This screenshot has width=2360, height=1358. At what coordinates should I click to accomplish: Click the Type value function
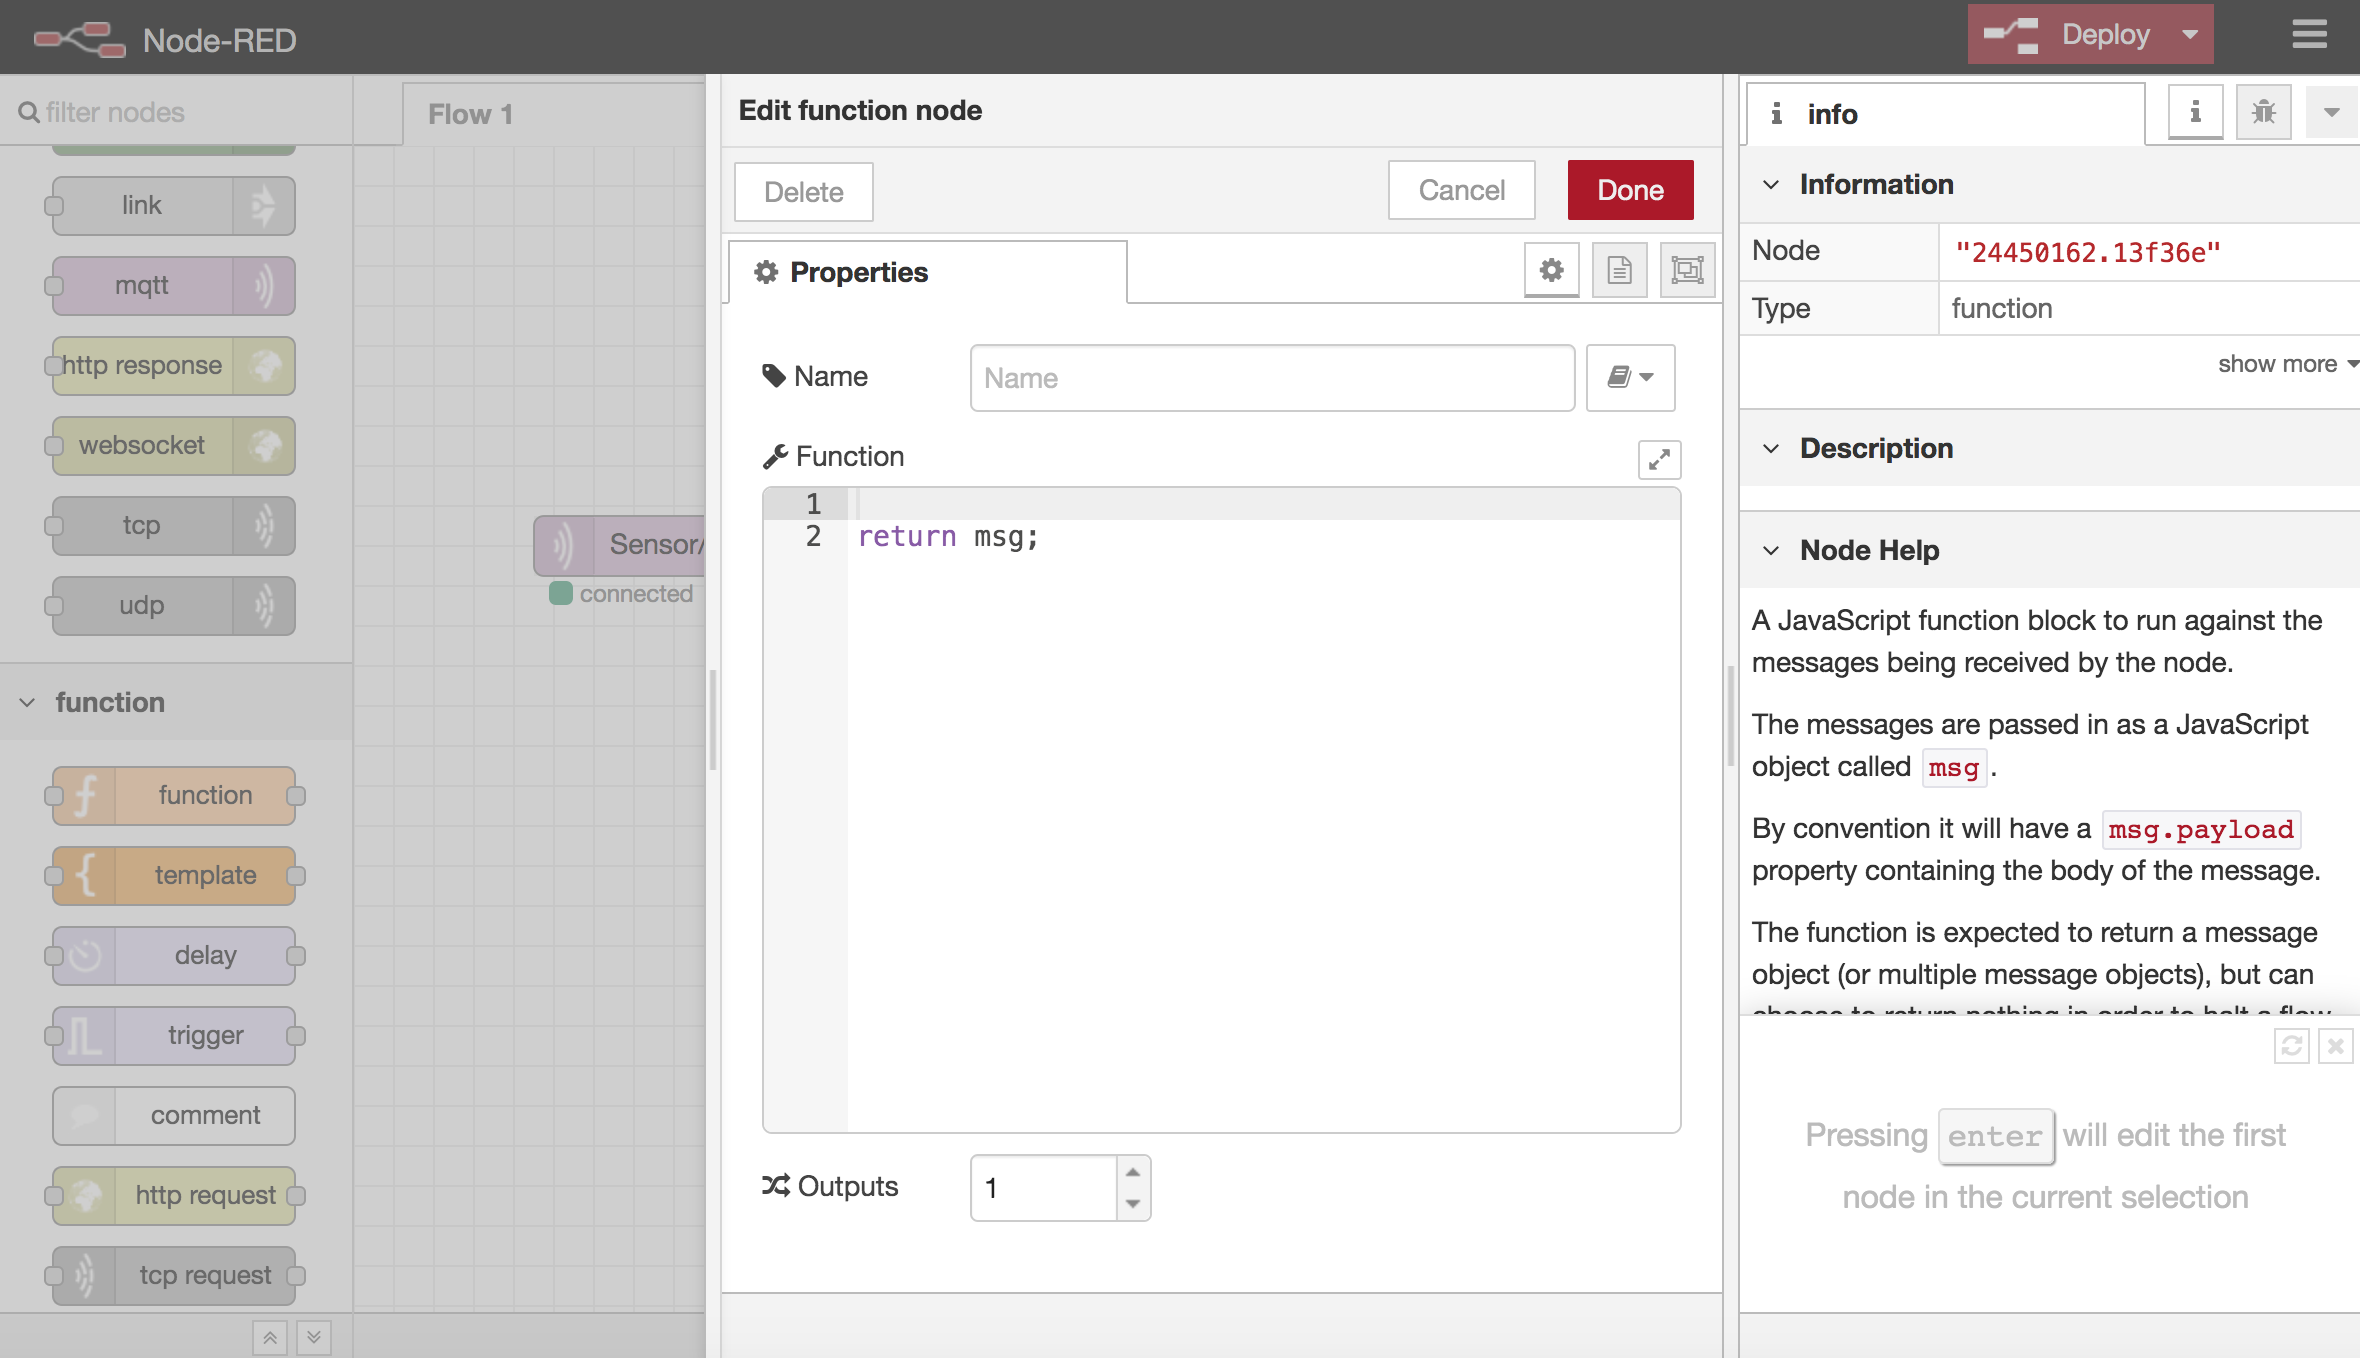[x=2001, y=308]
